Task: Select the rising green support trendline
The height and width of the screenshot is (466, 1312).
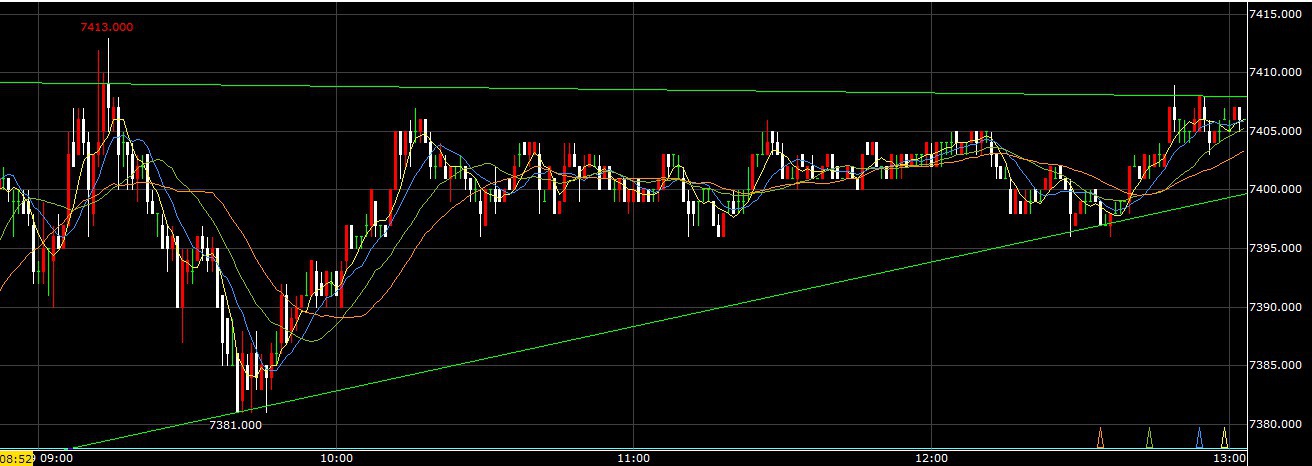Action: (660, 321)
